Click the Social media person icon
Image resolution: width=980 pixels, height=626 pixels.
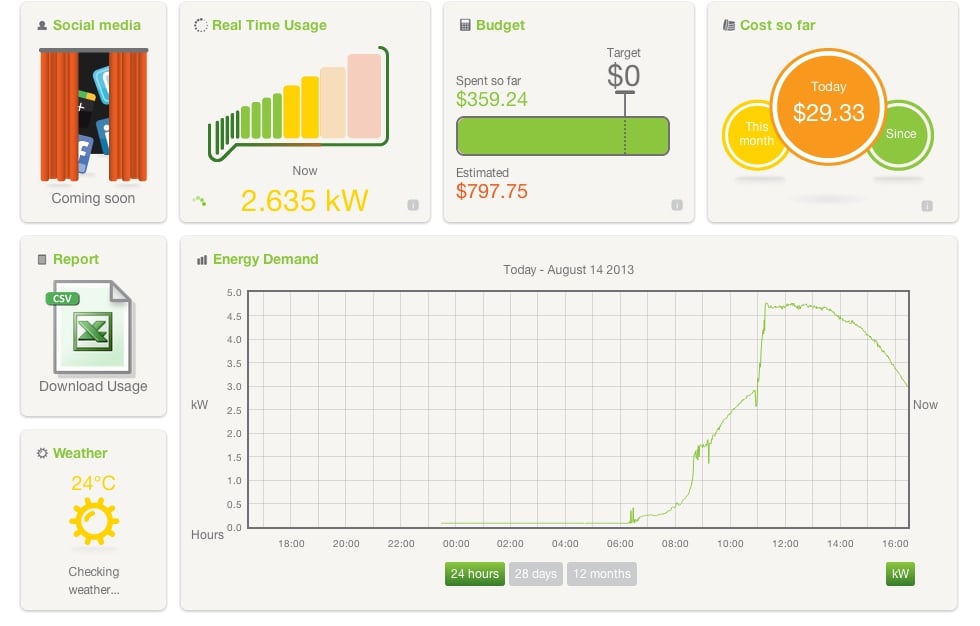(x=42, y=26)
